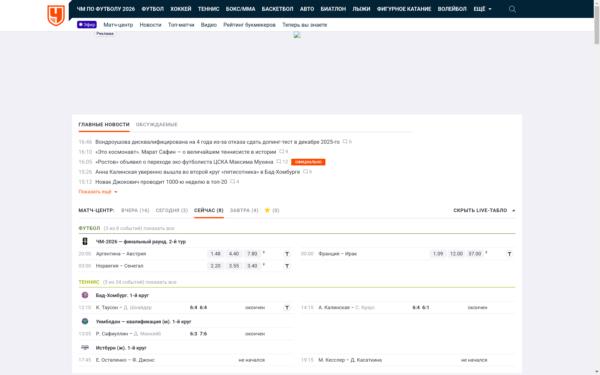This screenshot has height=375, width=600.
Task: Open the АВТО top menu item
Action: click(x=307, y=9)
